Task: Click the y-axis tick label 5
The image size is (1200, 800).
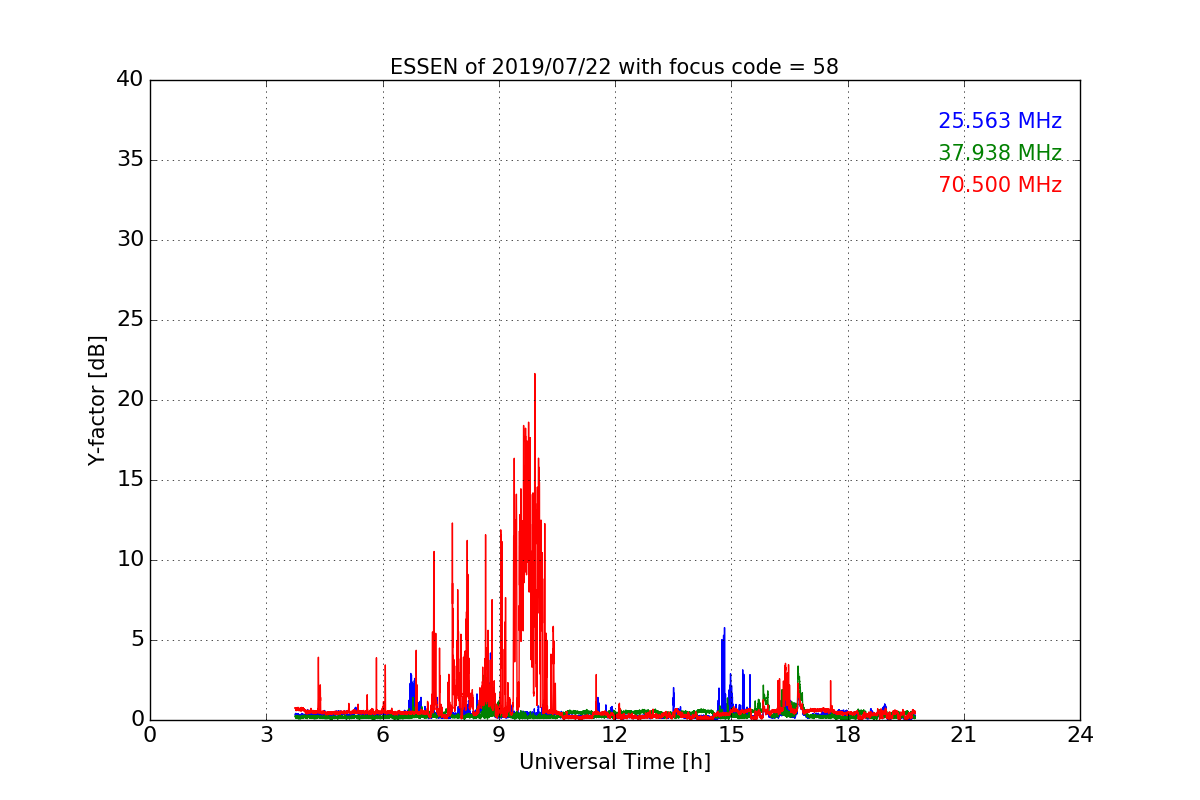Action: pos(137,640)
